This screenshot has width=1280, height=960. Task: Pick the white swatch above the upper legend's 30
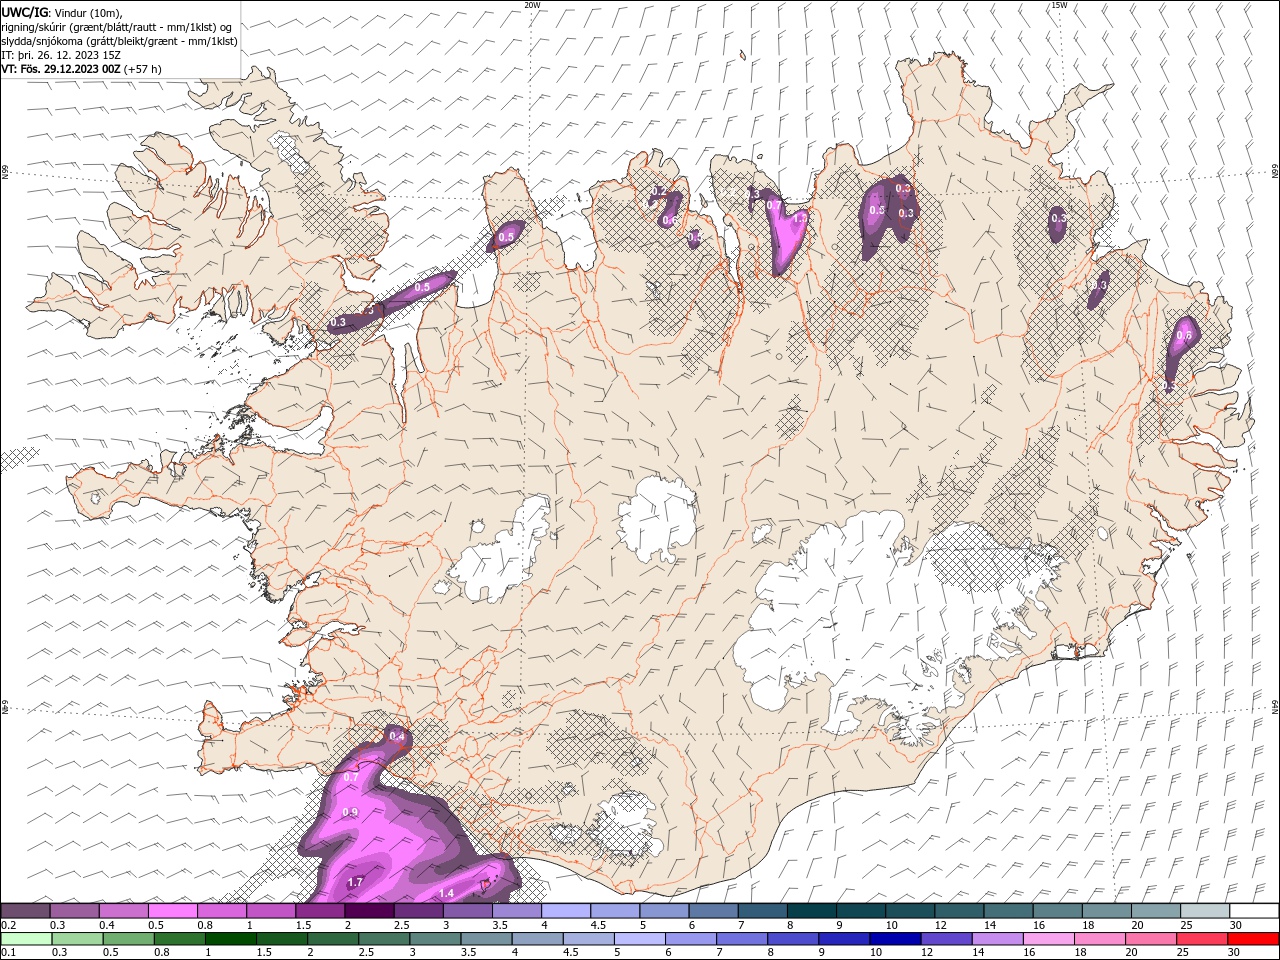click(x=1254, y=911)
